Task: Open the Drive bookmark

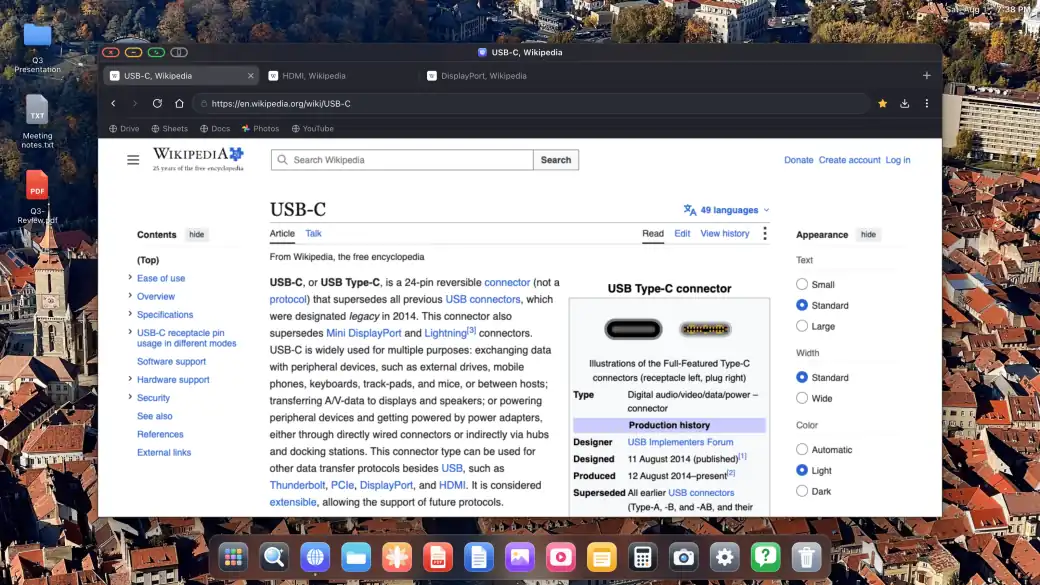Action: [124, 129]
